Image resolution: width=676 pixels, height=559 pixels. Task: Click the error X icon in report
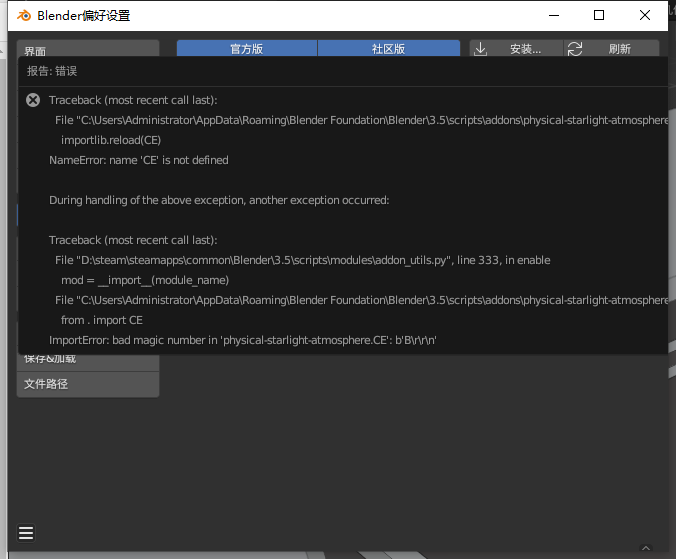tap(33, 100)
